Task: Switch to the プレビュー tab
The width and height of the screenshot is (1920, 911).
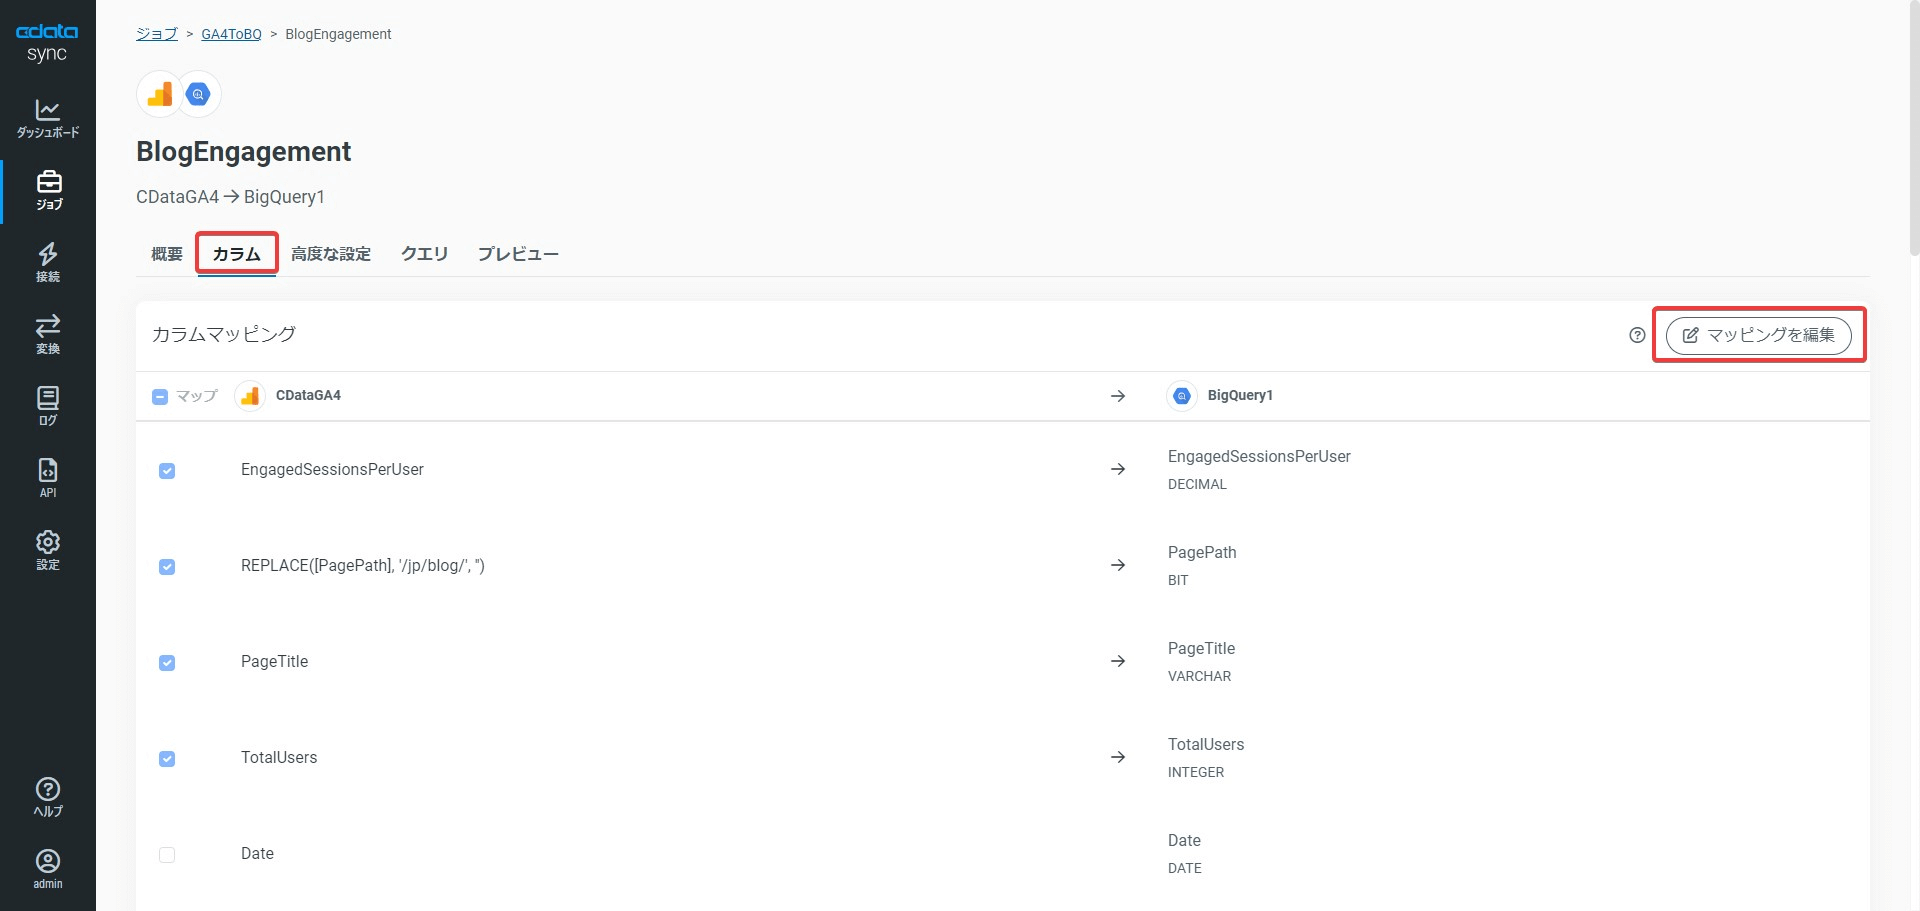Action: 518,254
